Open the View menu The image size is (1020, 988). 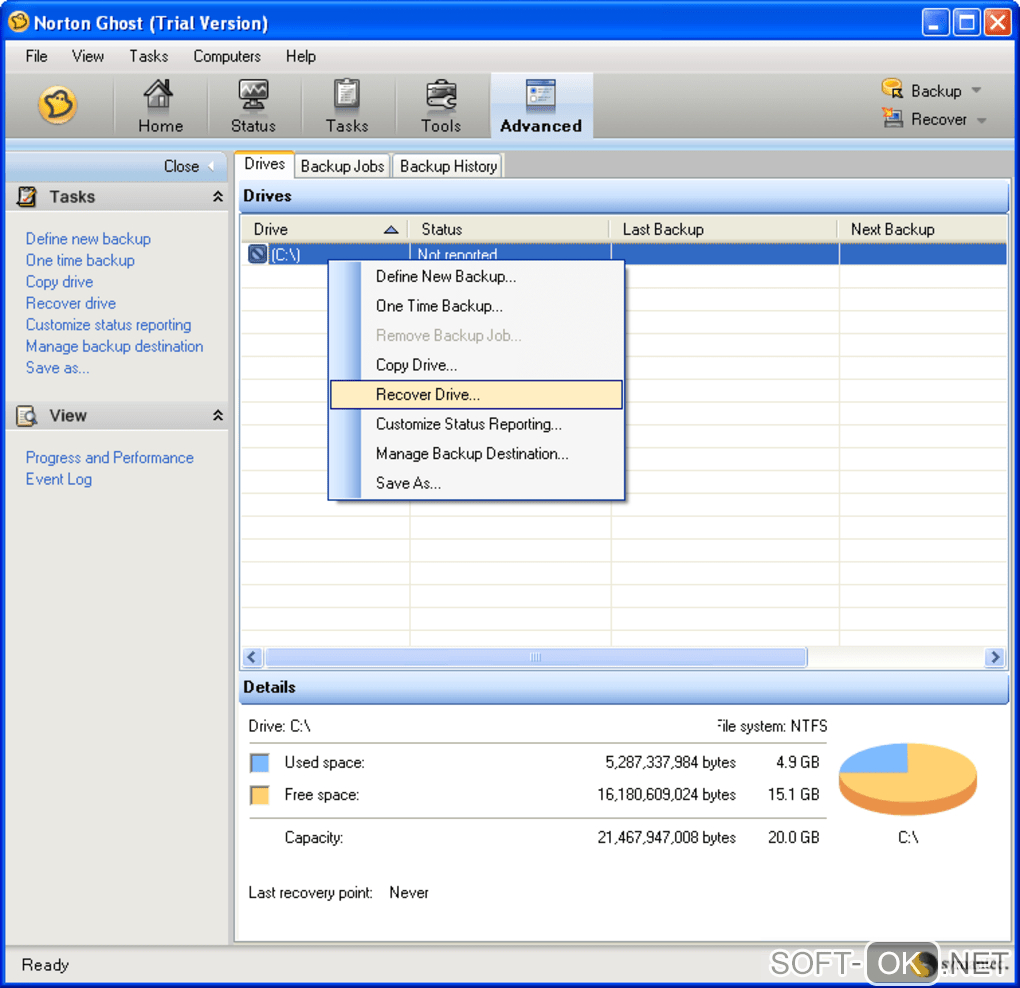click(x=88, y=57)
